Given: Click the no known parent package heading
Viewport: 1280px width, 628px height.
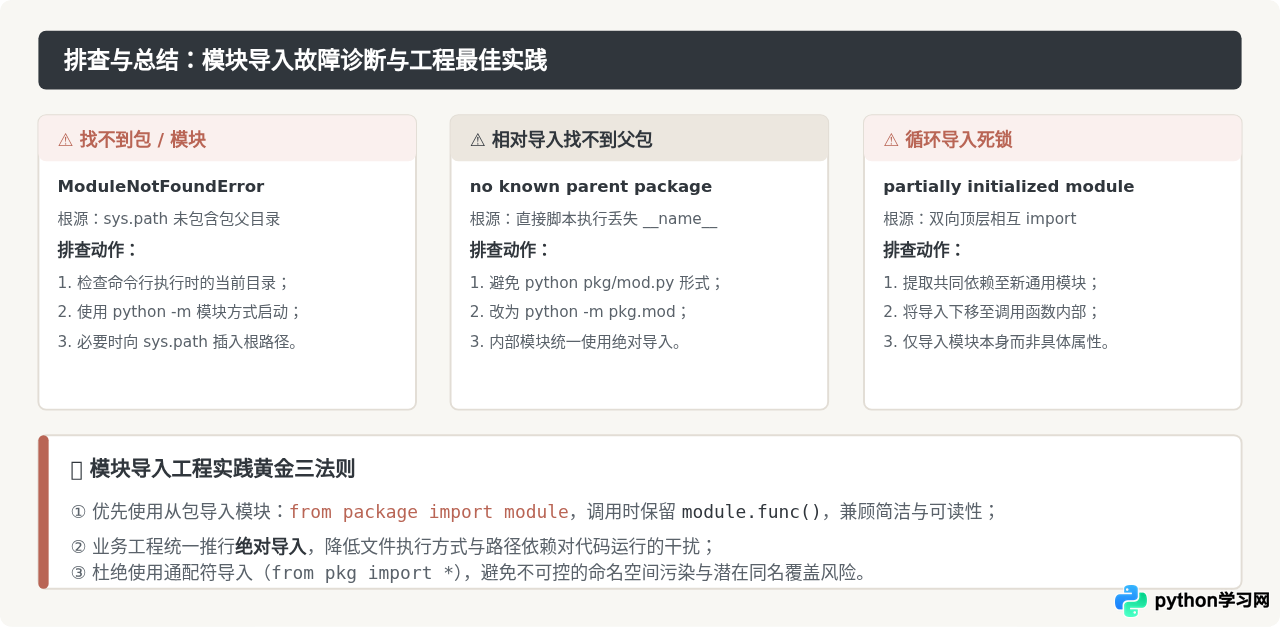Looking at the screenshot, I should (591, 186).
